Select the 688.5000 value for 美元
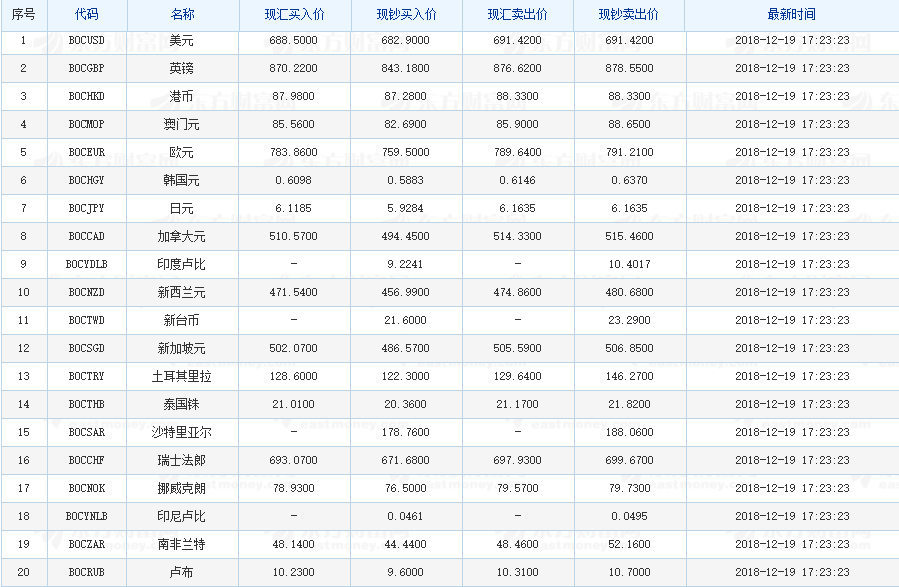 (294, 40)
